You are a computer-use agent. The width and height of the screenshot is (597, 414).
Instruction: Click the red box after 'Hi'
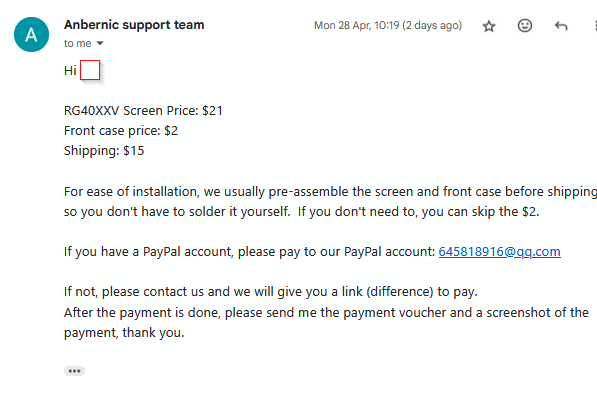90,70
